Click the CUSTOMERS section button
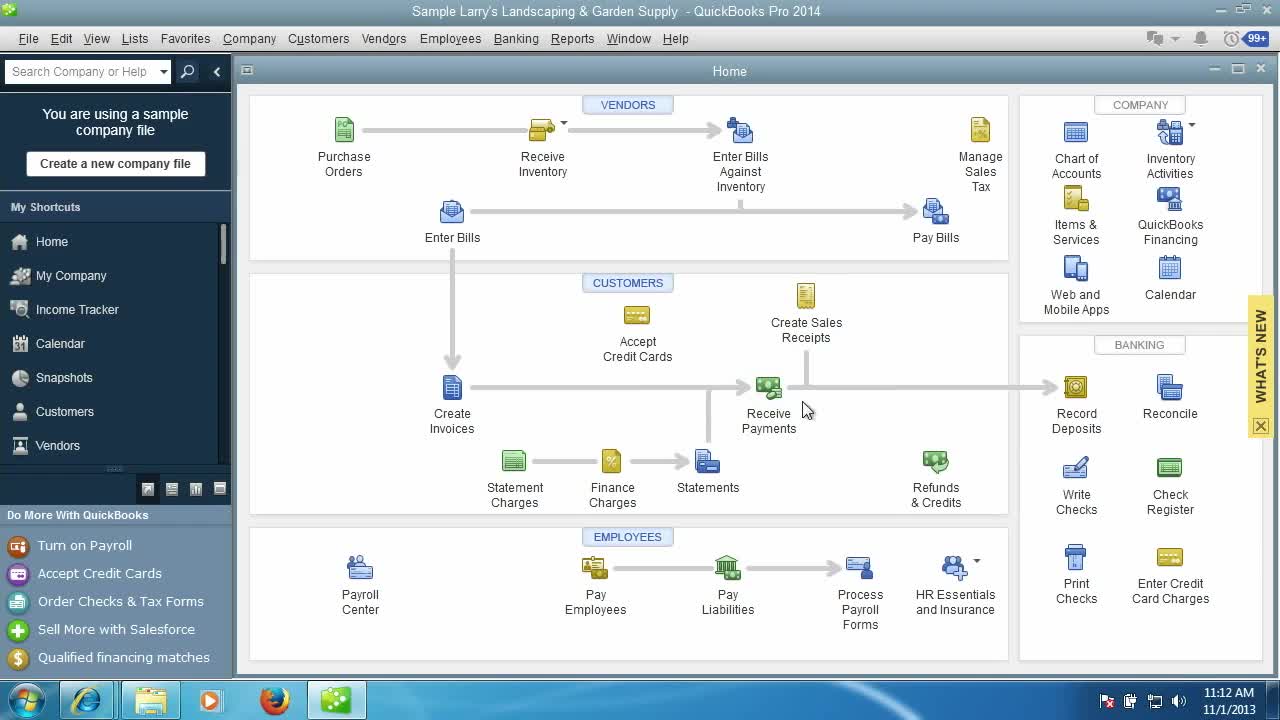1280x720 pixels. pos(628,283)
